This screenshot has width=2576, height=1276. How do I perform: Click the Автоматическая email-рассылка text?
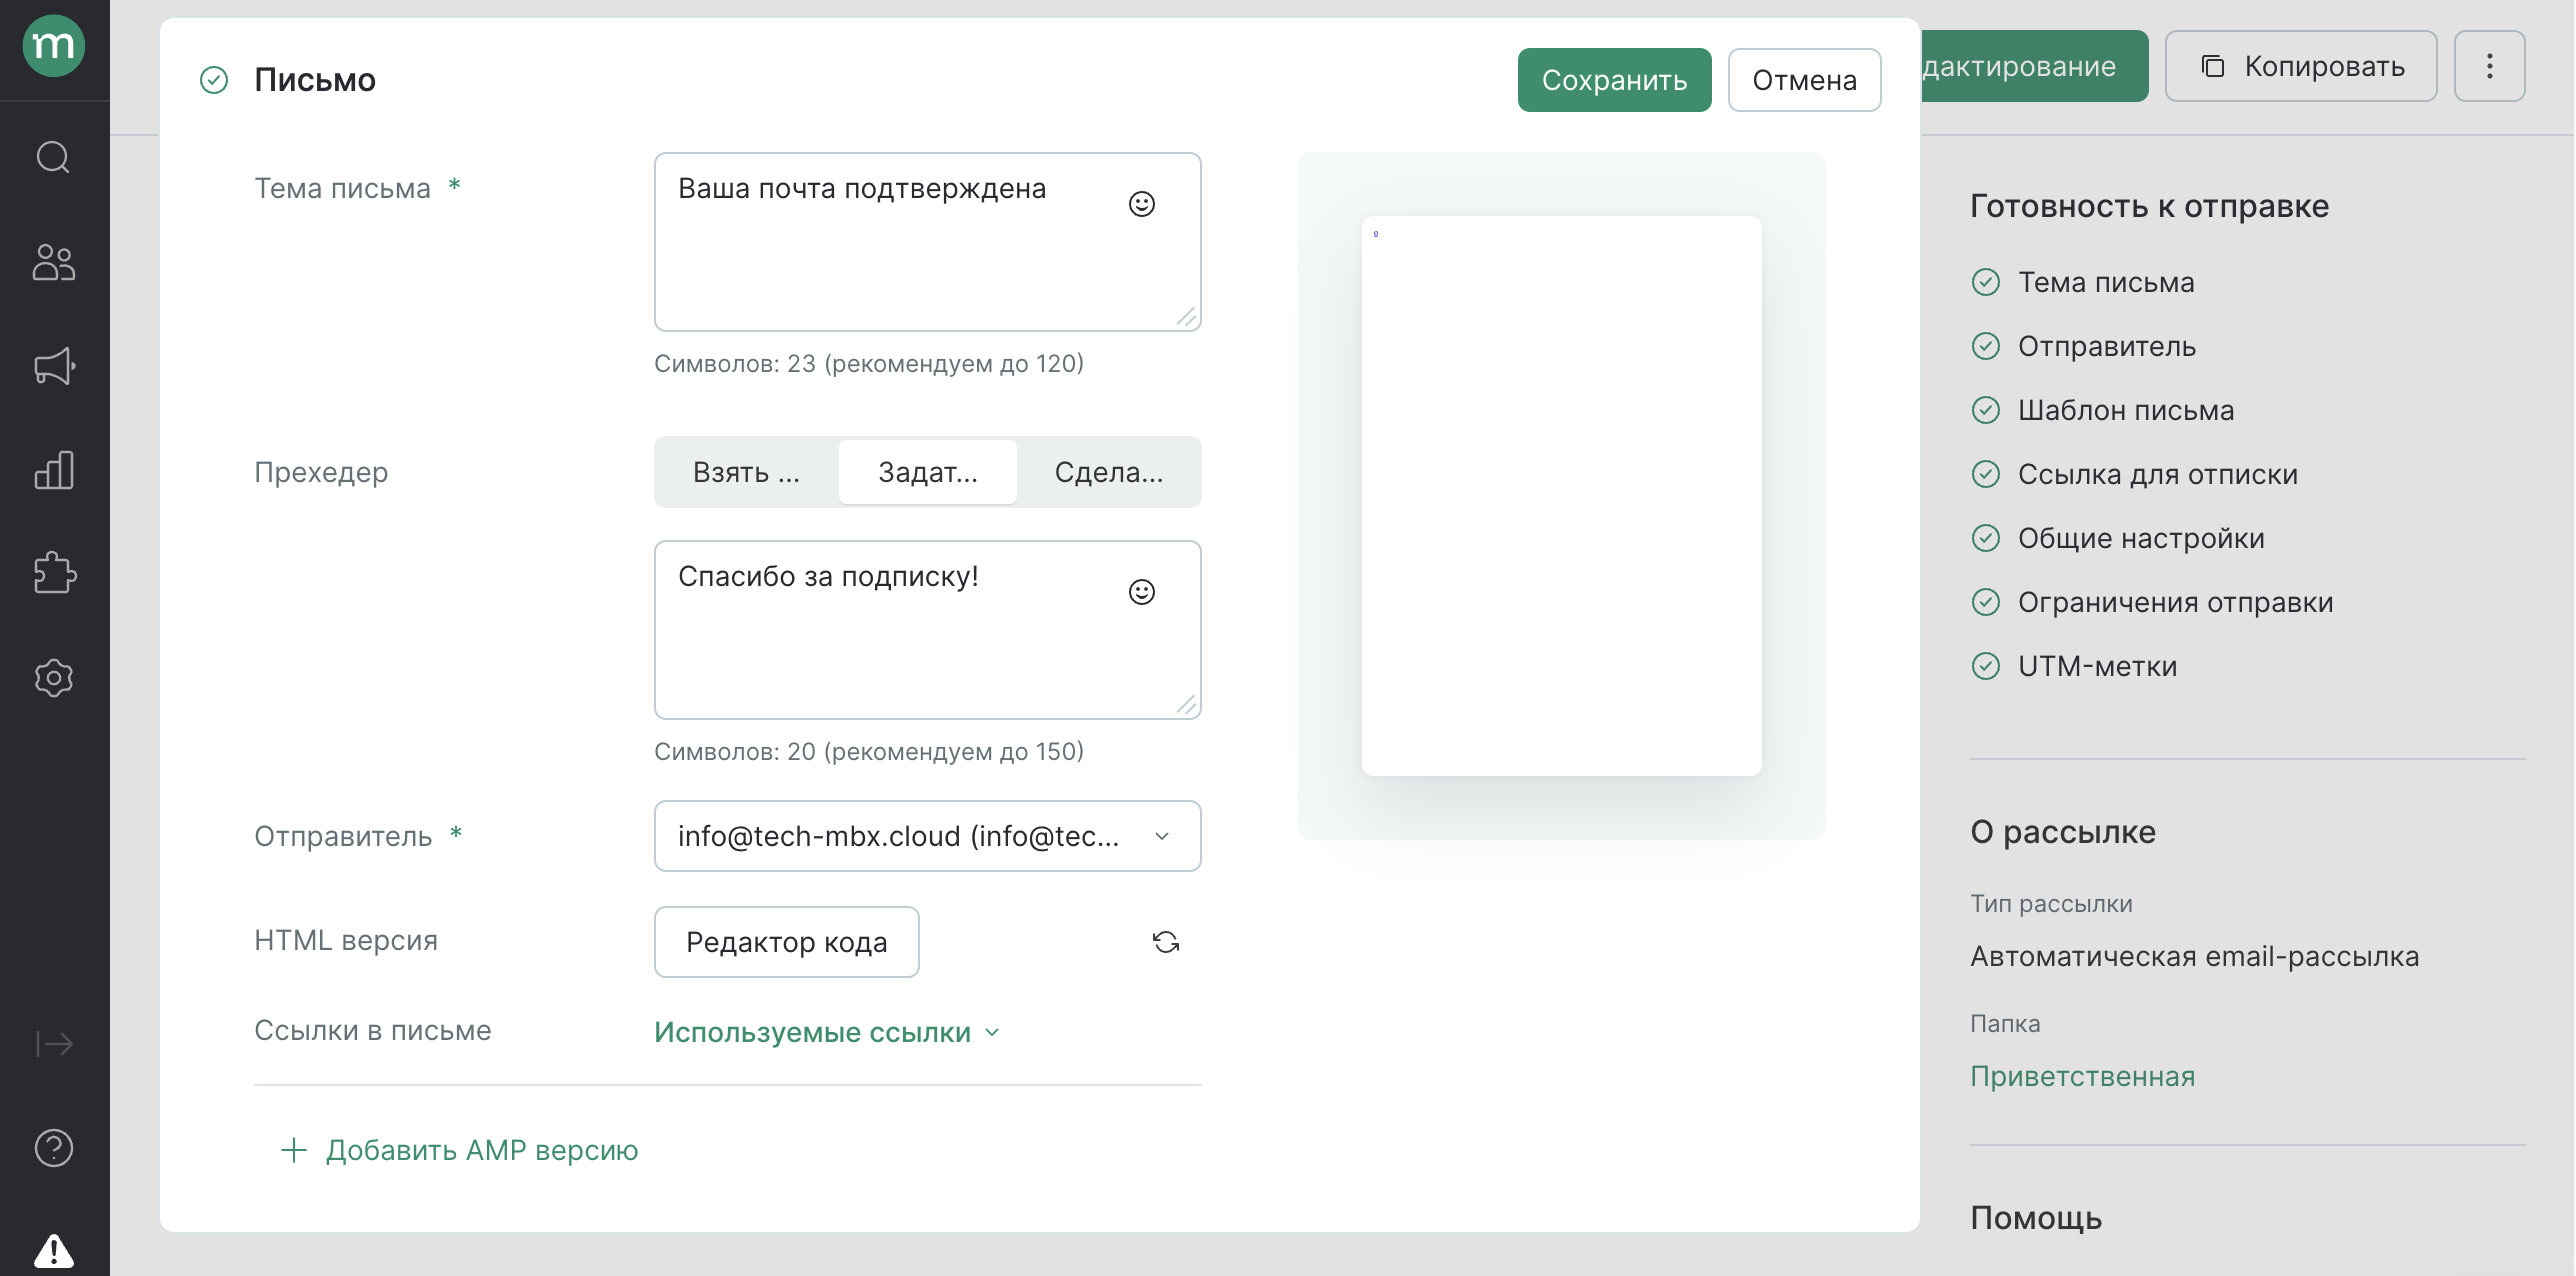click(2195, 956)
